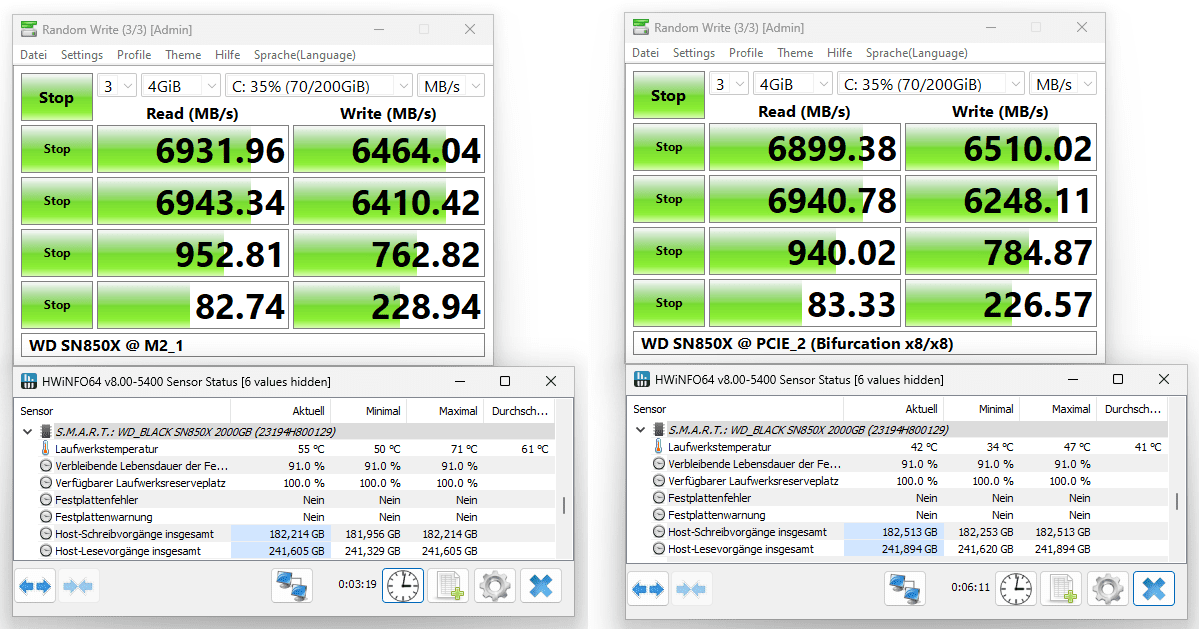Click the 'WD SN850X @ M2_1' comment field
This screenshot has height=629, width=1199.
253,345
